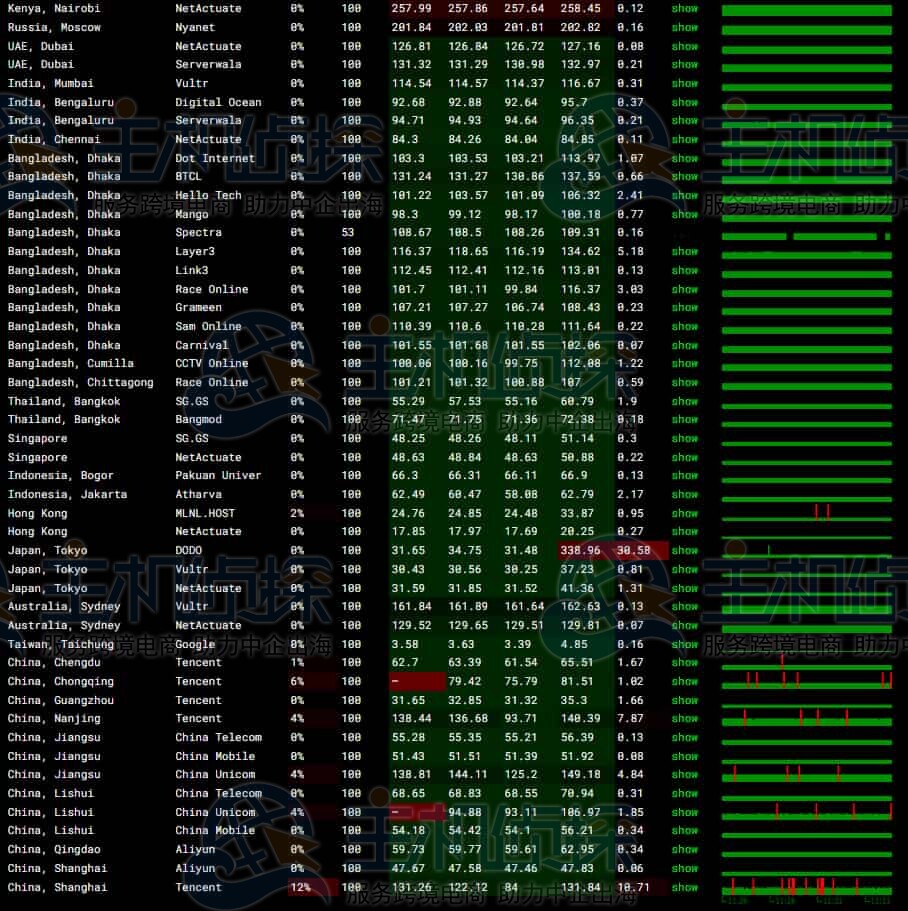This screenshot has width=908, height=911.
Task: Click show for Shanghai Aliyun row
Action: click(x=684, y=869)
